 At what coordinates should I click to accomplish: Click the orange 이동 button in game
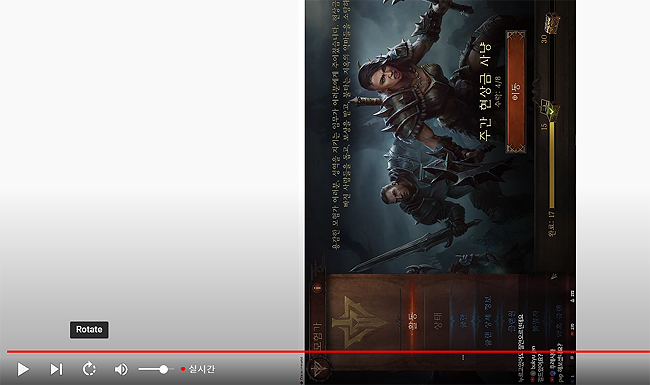click(x=516, y=91)
